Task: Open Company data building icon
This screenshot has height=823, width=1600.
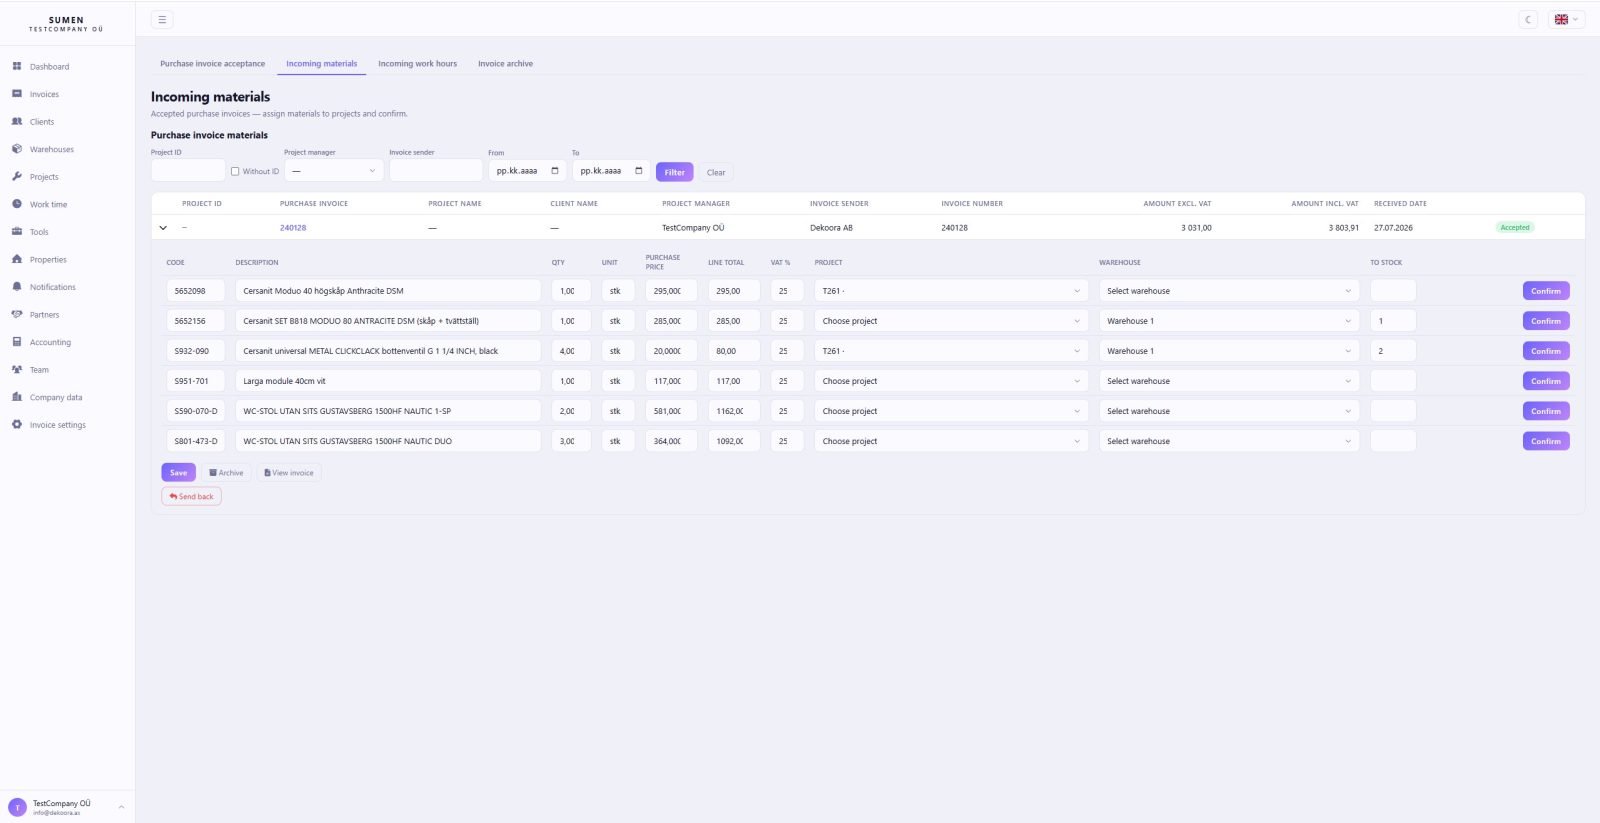Action: coord(17,397)
